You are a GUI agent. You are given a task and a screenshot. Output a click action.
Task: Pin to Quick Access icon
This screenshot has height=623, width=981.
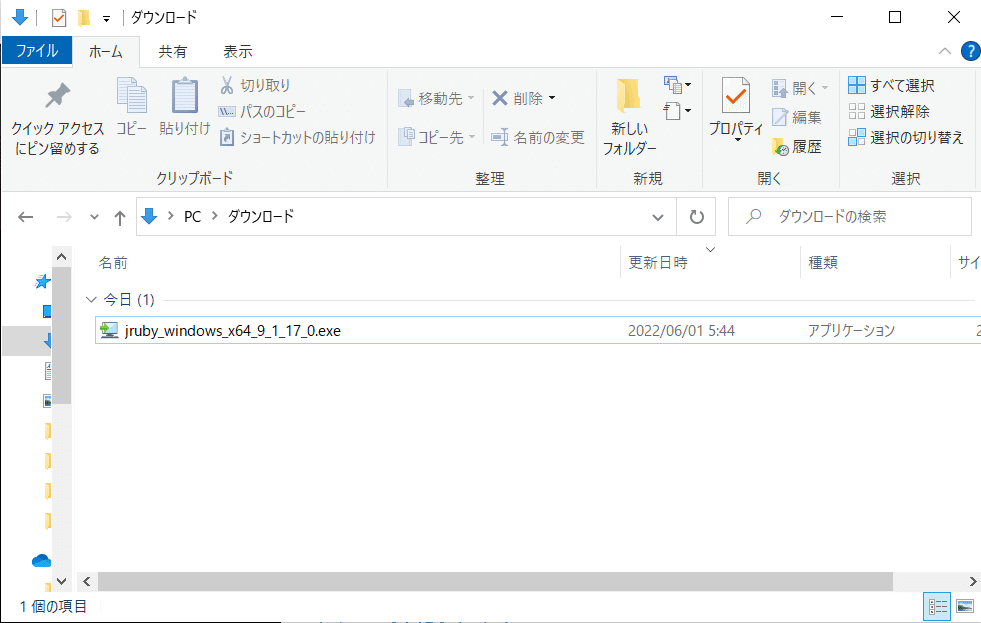point(58,95)
